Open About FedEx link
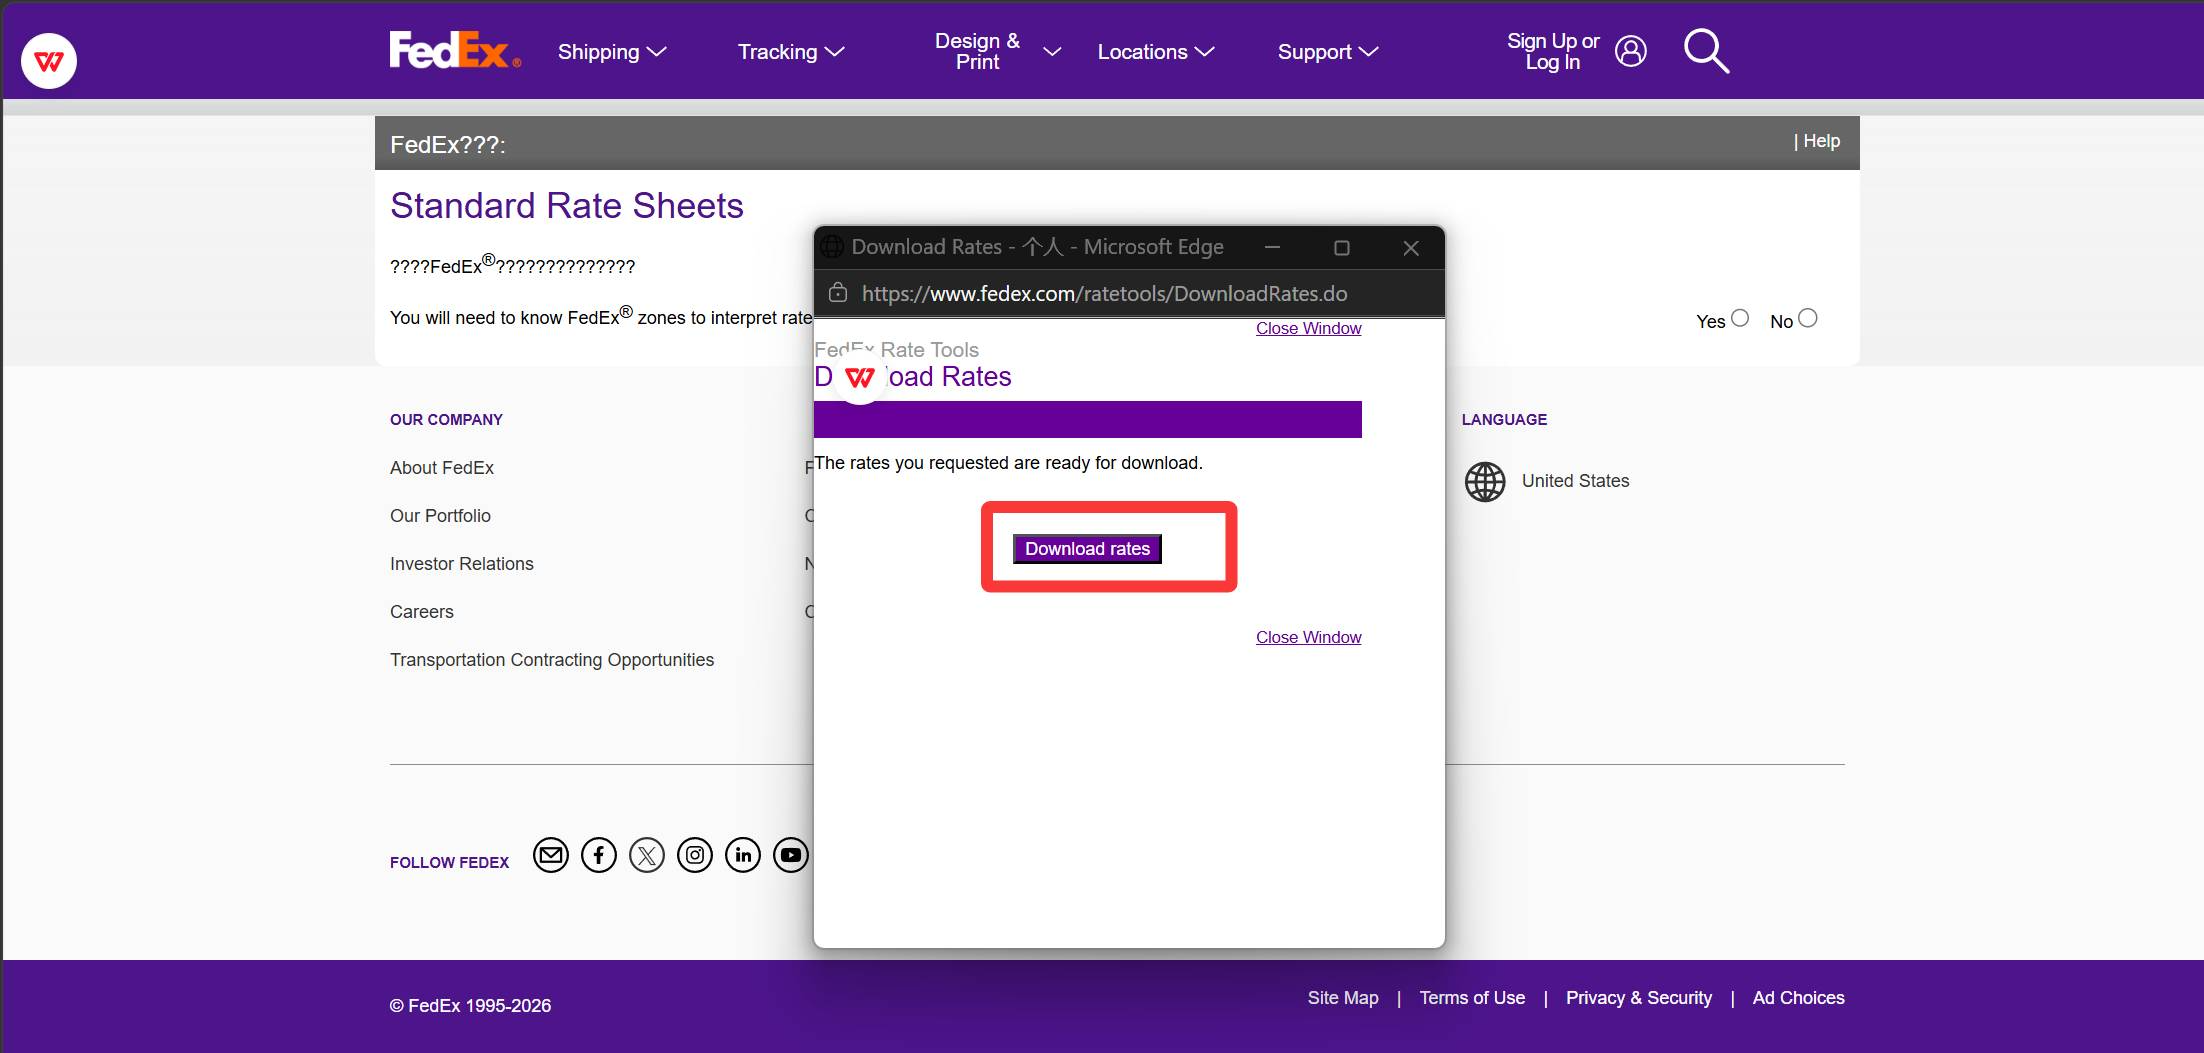The width and height of the screenshot is (2204, 1053). (442, 468)
